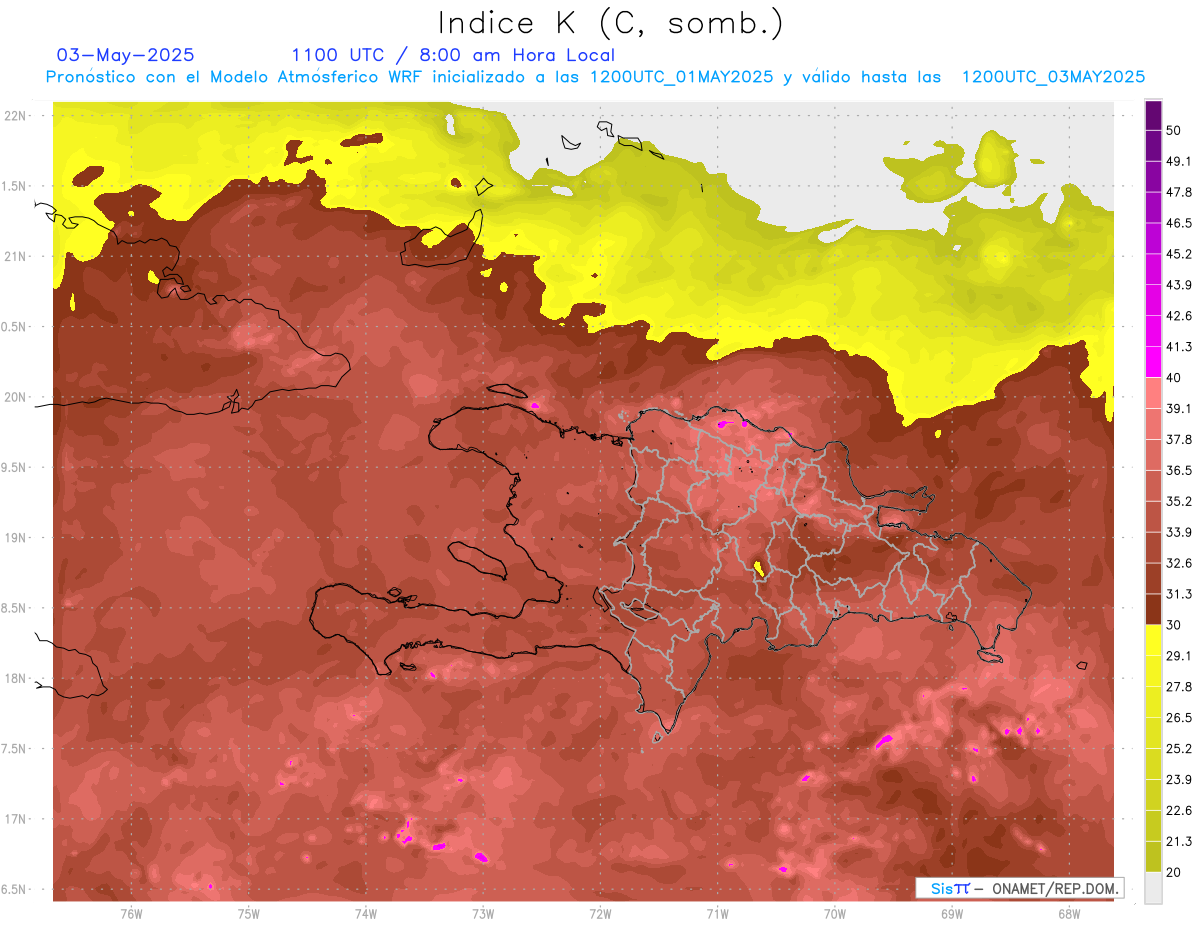Click legend value "36.5"
Image resolution: width=1200 pixels, height=927 pixels.
pos(1179,470)
